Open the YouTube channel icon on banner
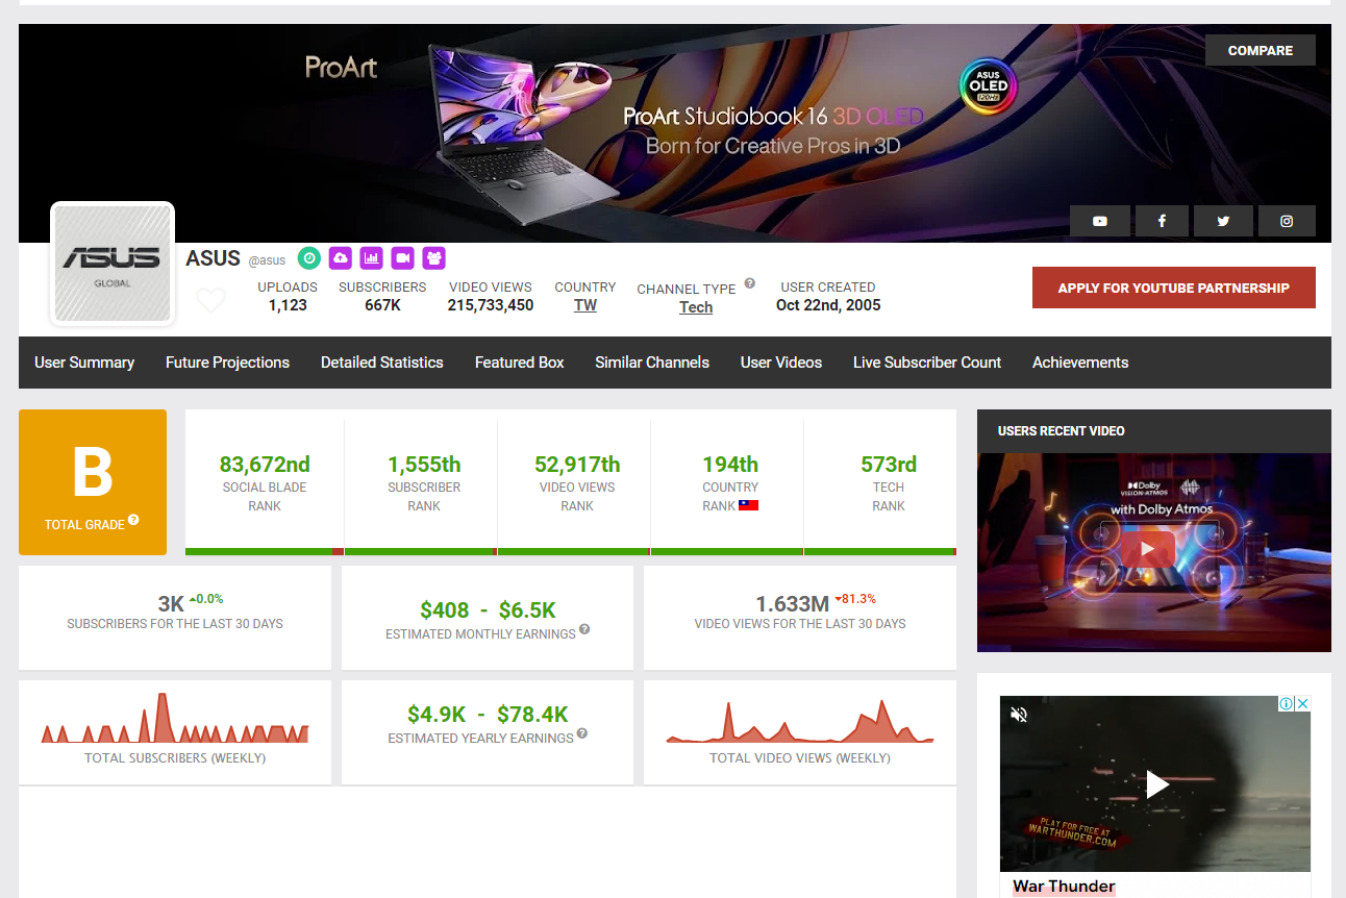This screenshot has height=898, width=1346. point(1100,221)
